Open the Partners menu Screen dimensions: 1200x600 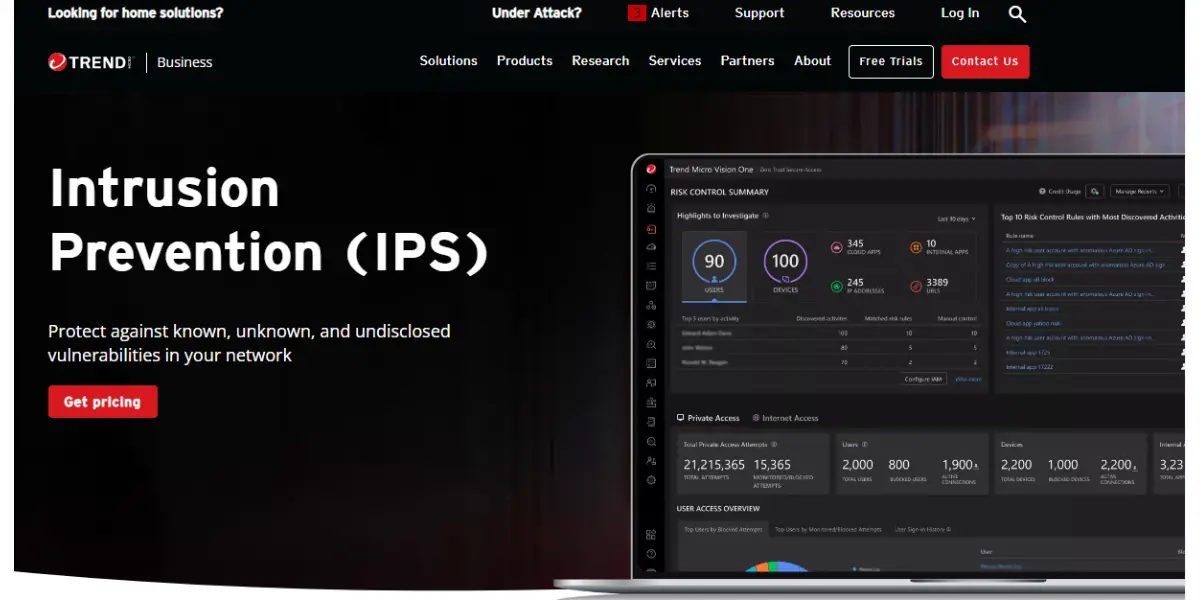click(x=748, y=61)
